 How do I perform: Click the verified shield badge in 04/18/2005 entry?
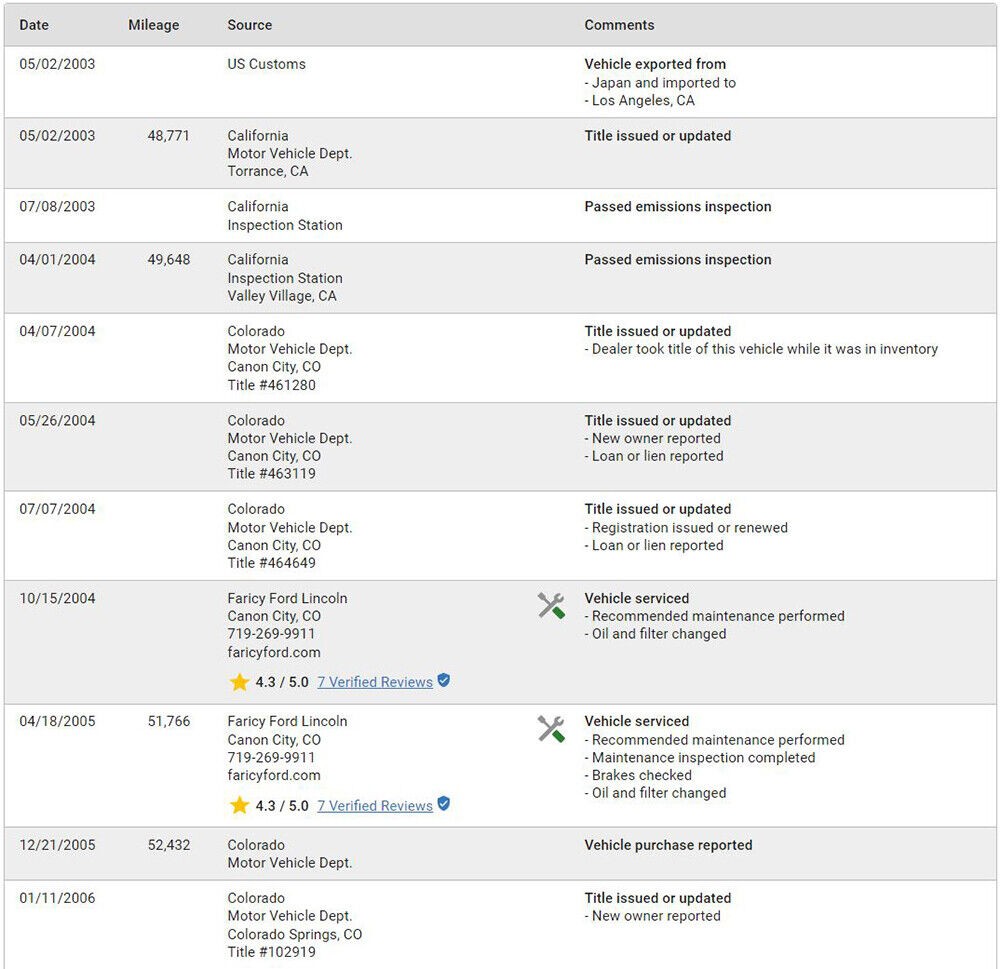point(444,804)
